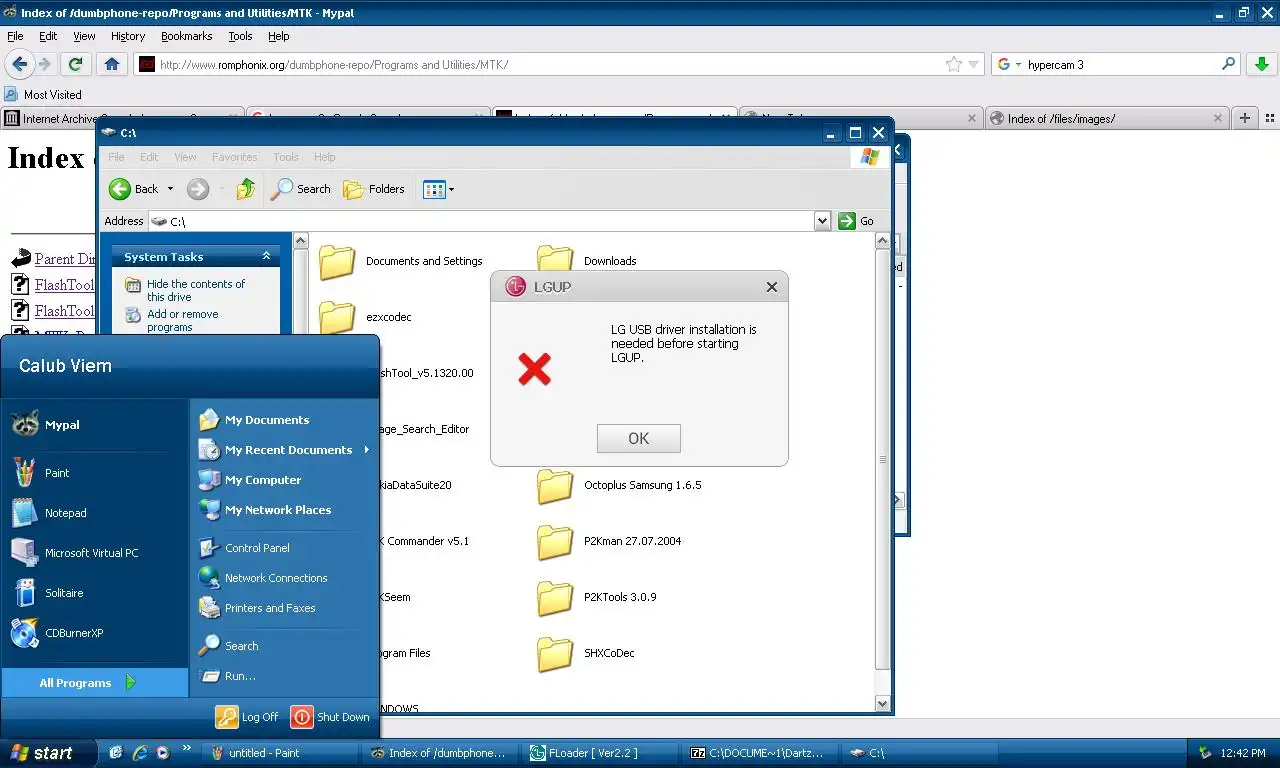Open the SHXCoDec folder
Screen dimensions: 1280x768
click(x=586, y=653)
